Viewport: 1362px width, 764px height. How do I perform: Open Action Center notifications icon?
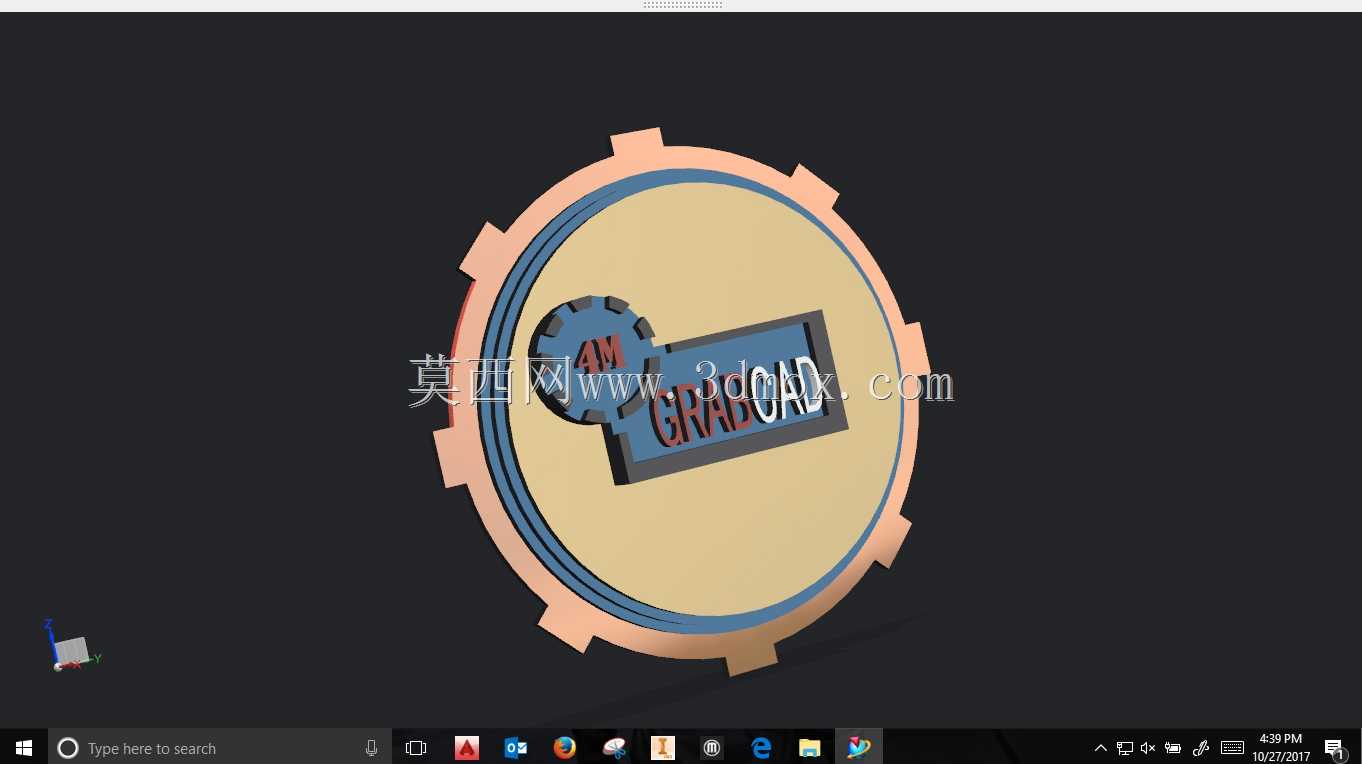(x=1334, y=748)
